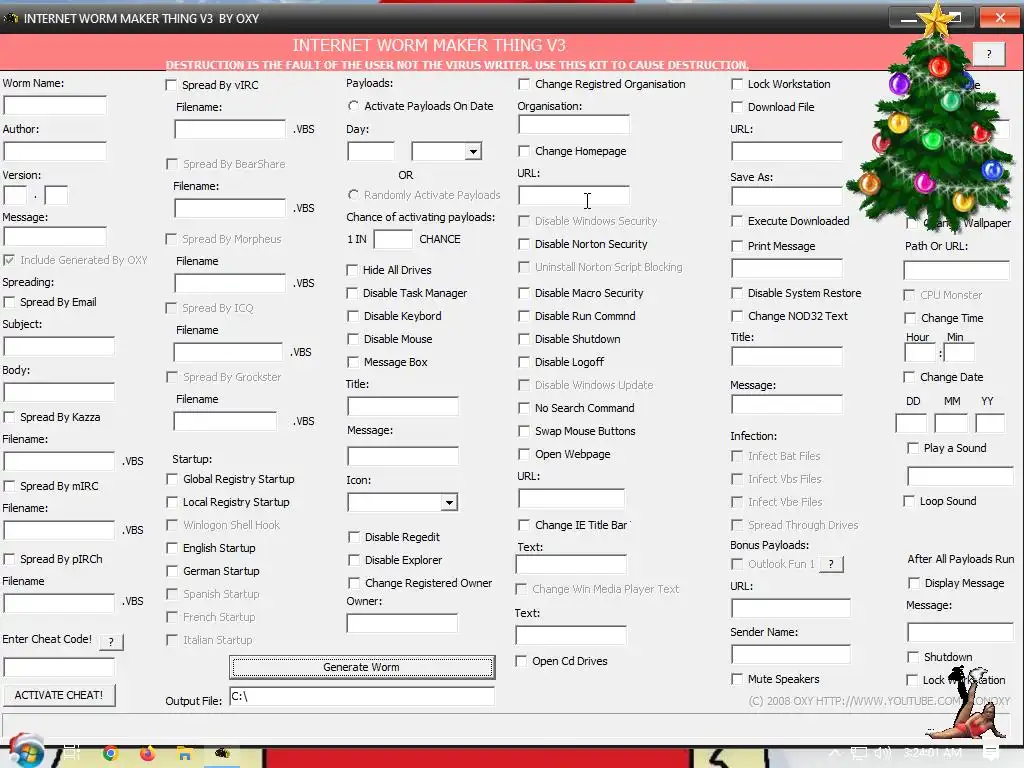Toggle Disable System Restore checkbox

pyautogui.click(x=737, y=293)
